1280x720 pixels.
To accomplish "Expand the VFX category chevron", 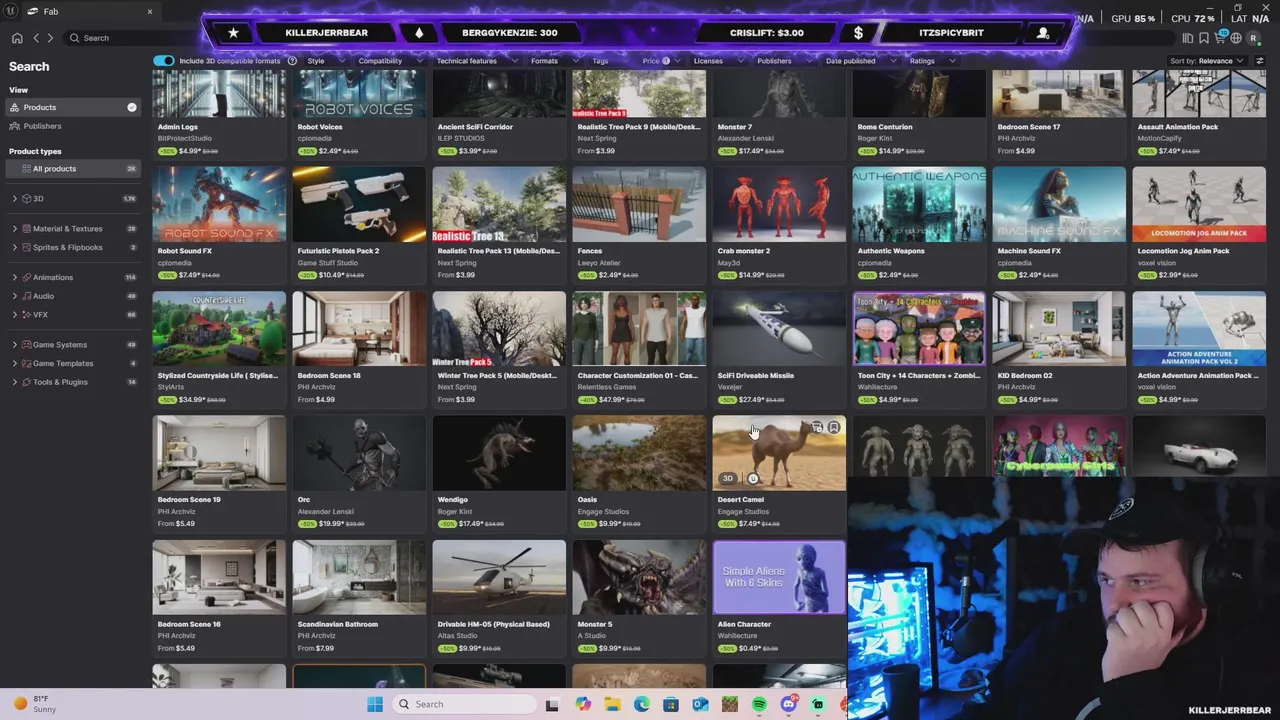I will coord(14,315).
